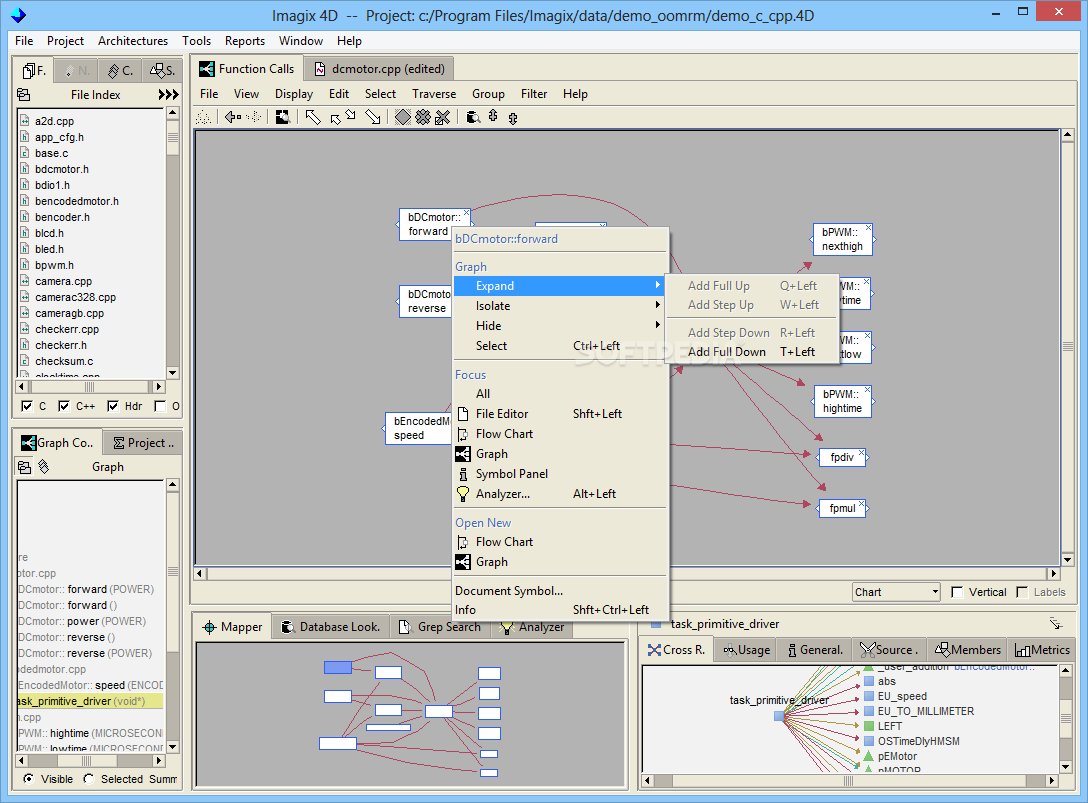Open the Hide submenu
Image resolution: width=1088 pixels, height=803 pixels.
[560, 326]
